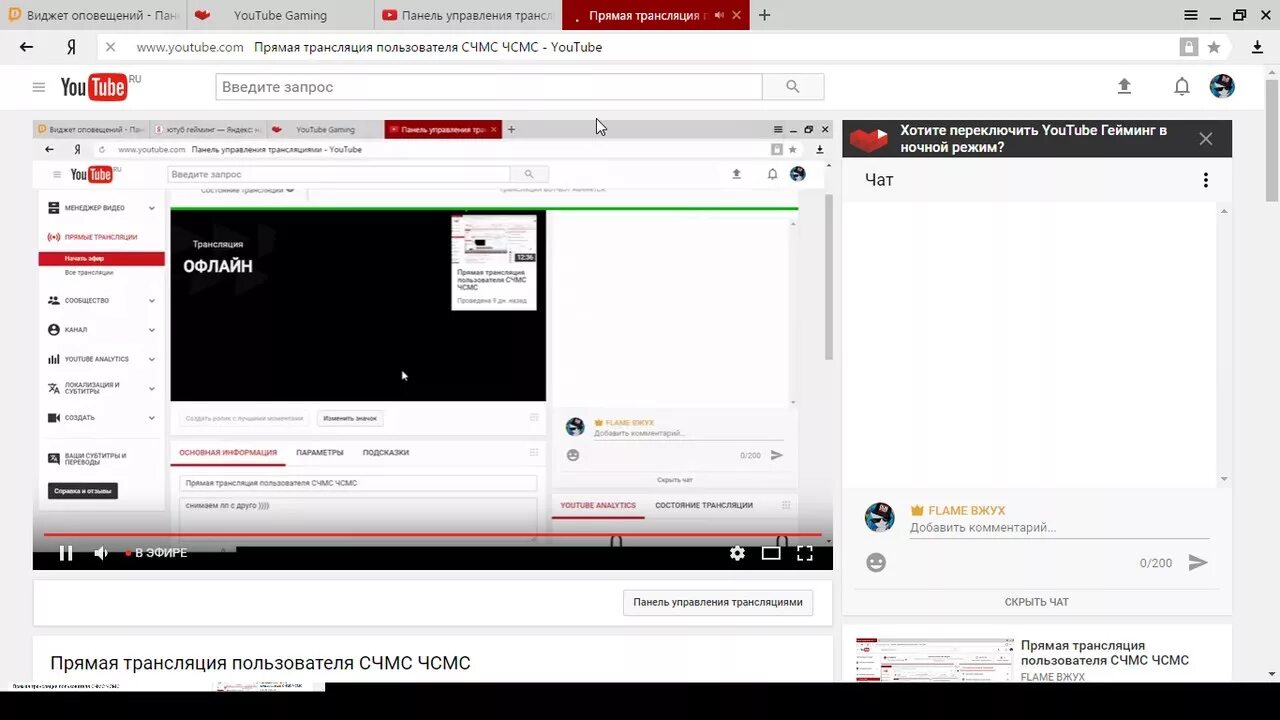Open the account avatar menu
Image resolution: width=1280 pixels, height=720 pixels.
(x=1222, y=86)
